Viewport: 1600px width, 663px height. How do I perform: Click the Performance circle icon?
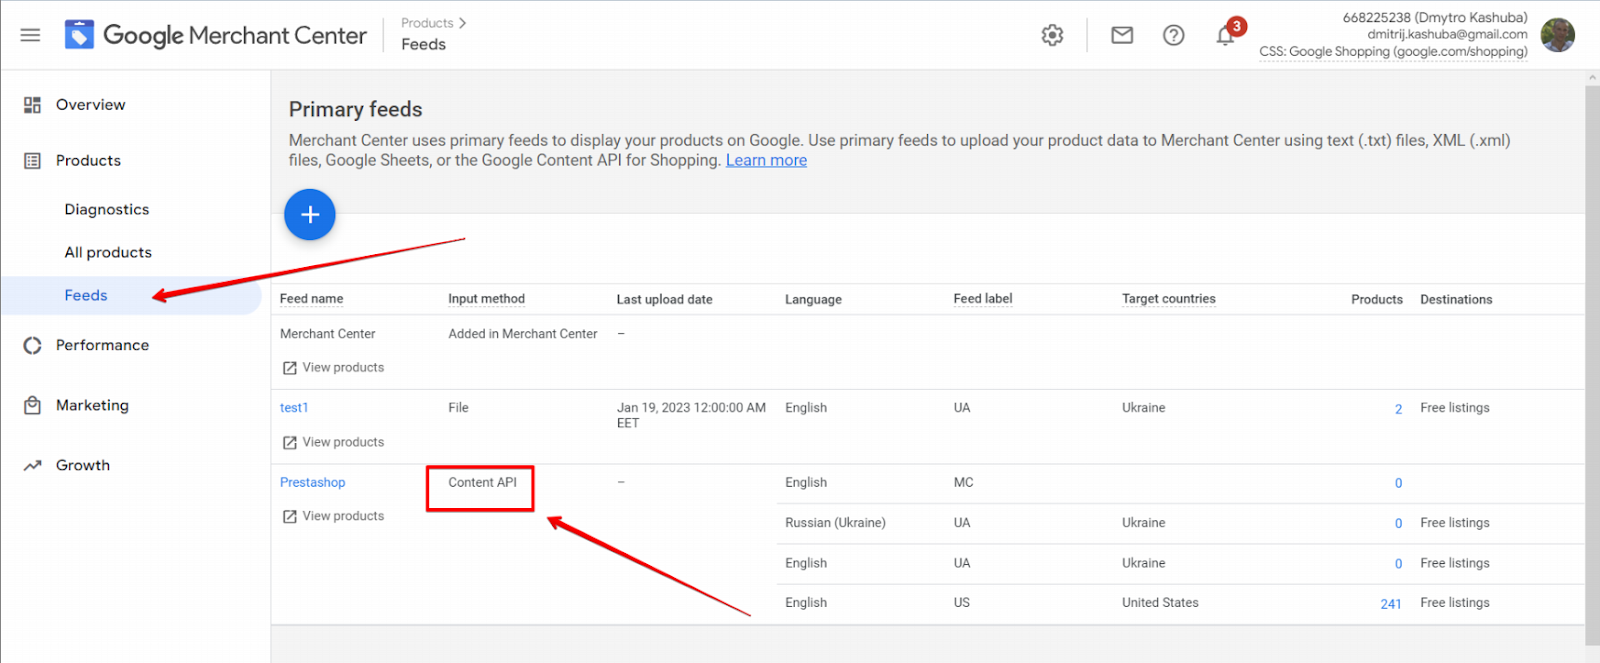[x=32, y=345]
